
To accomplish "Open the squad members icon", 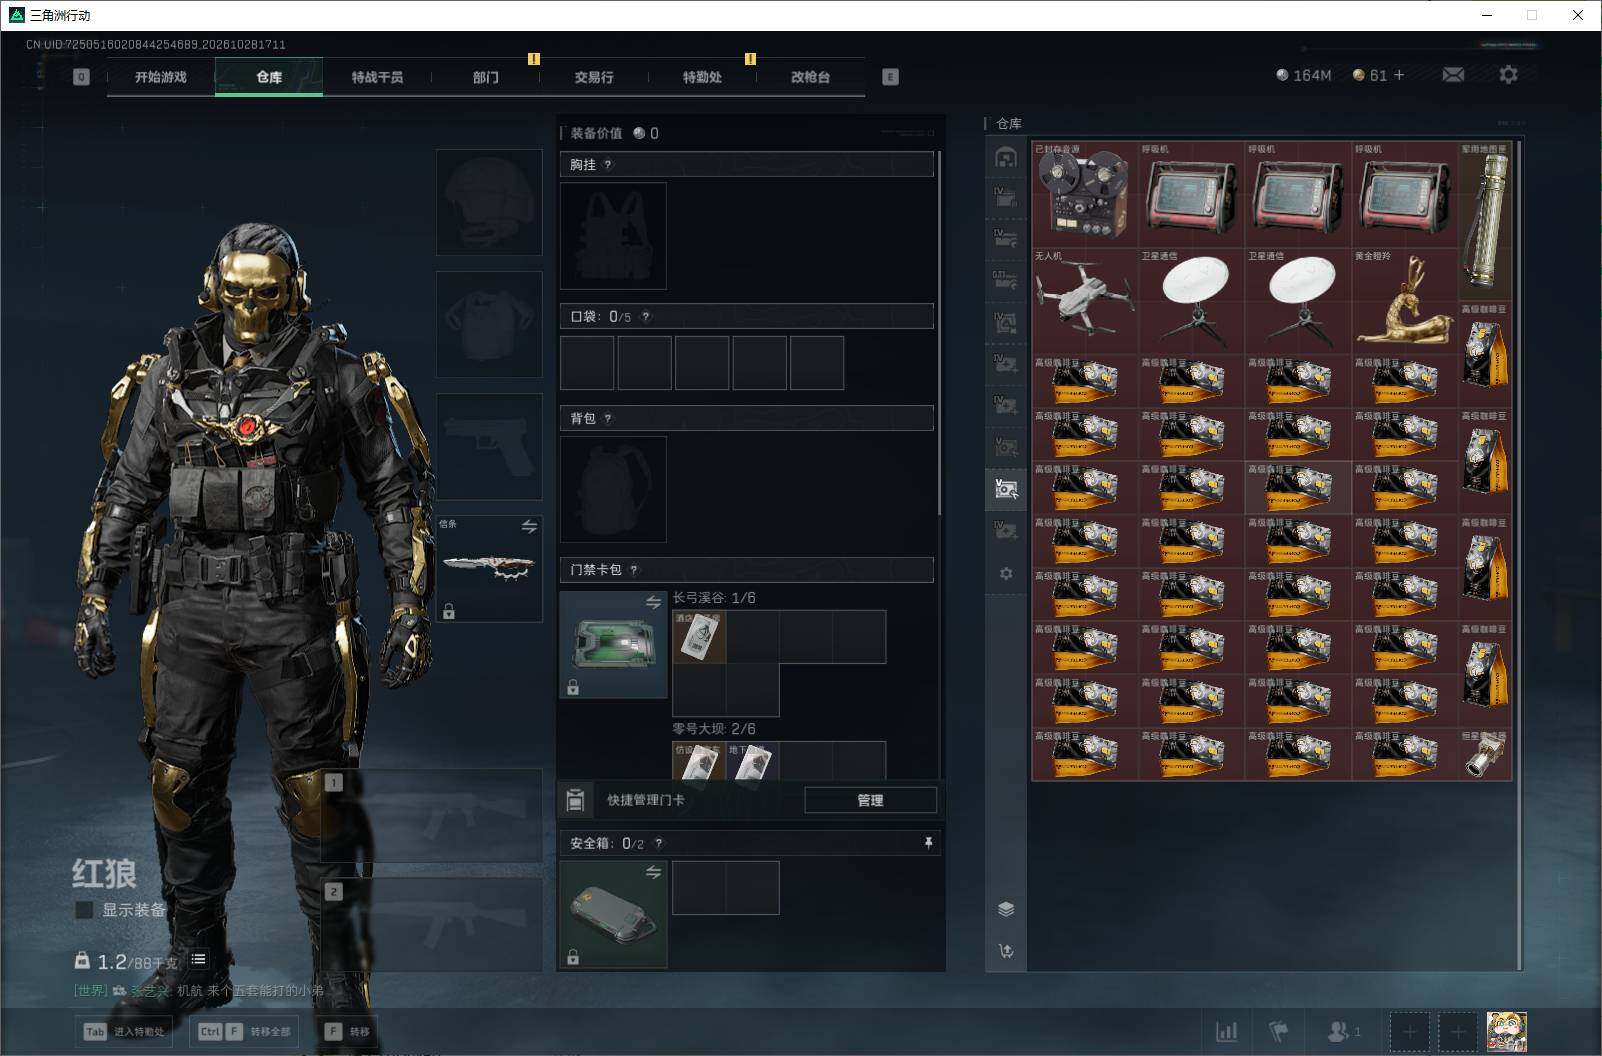I will tap(1342, 1031).
